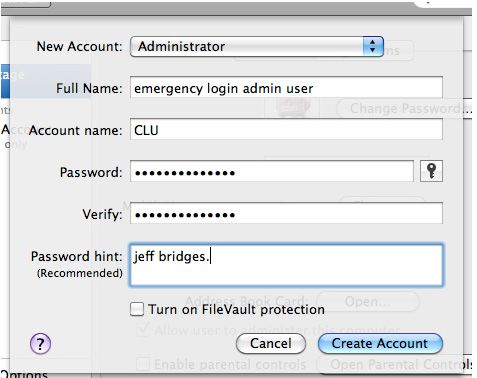Place the cursor in the Password hint box

tap(286, 265)
